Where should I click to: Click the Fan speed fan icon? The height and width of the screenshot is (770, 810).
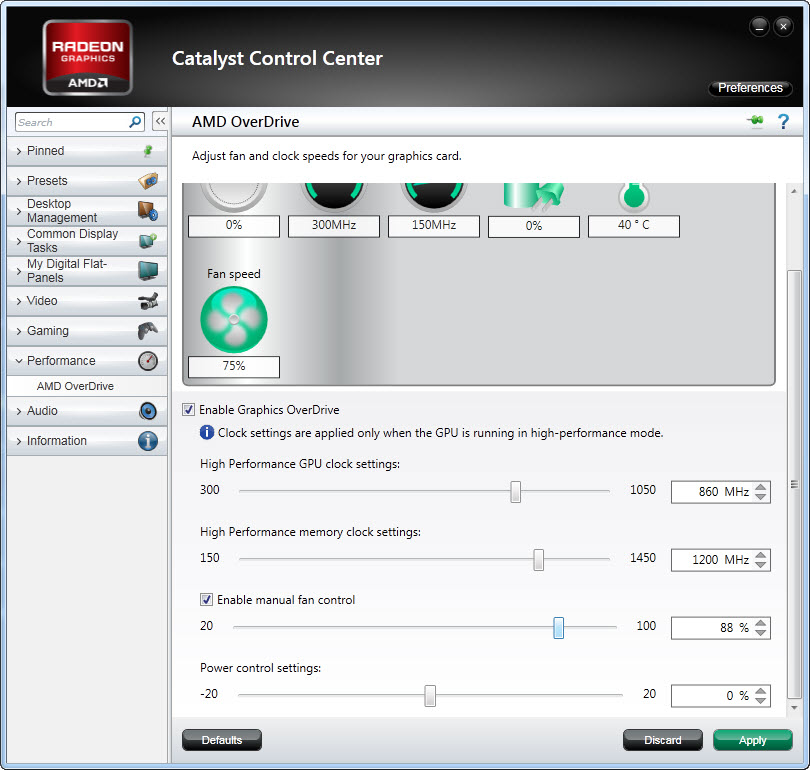234,320
